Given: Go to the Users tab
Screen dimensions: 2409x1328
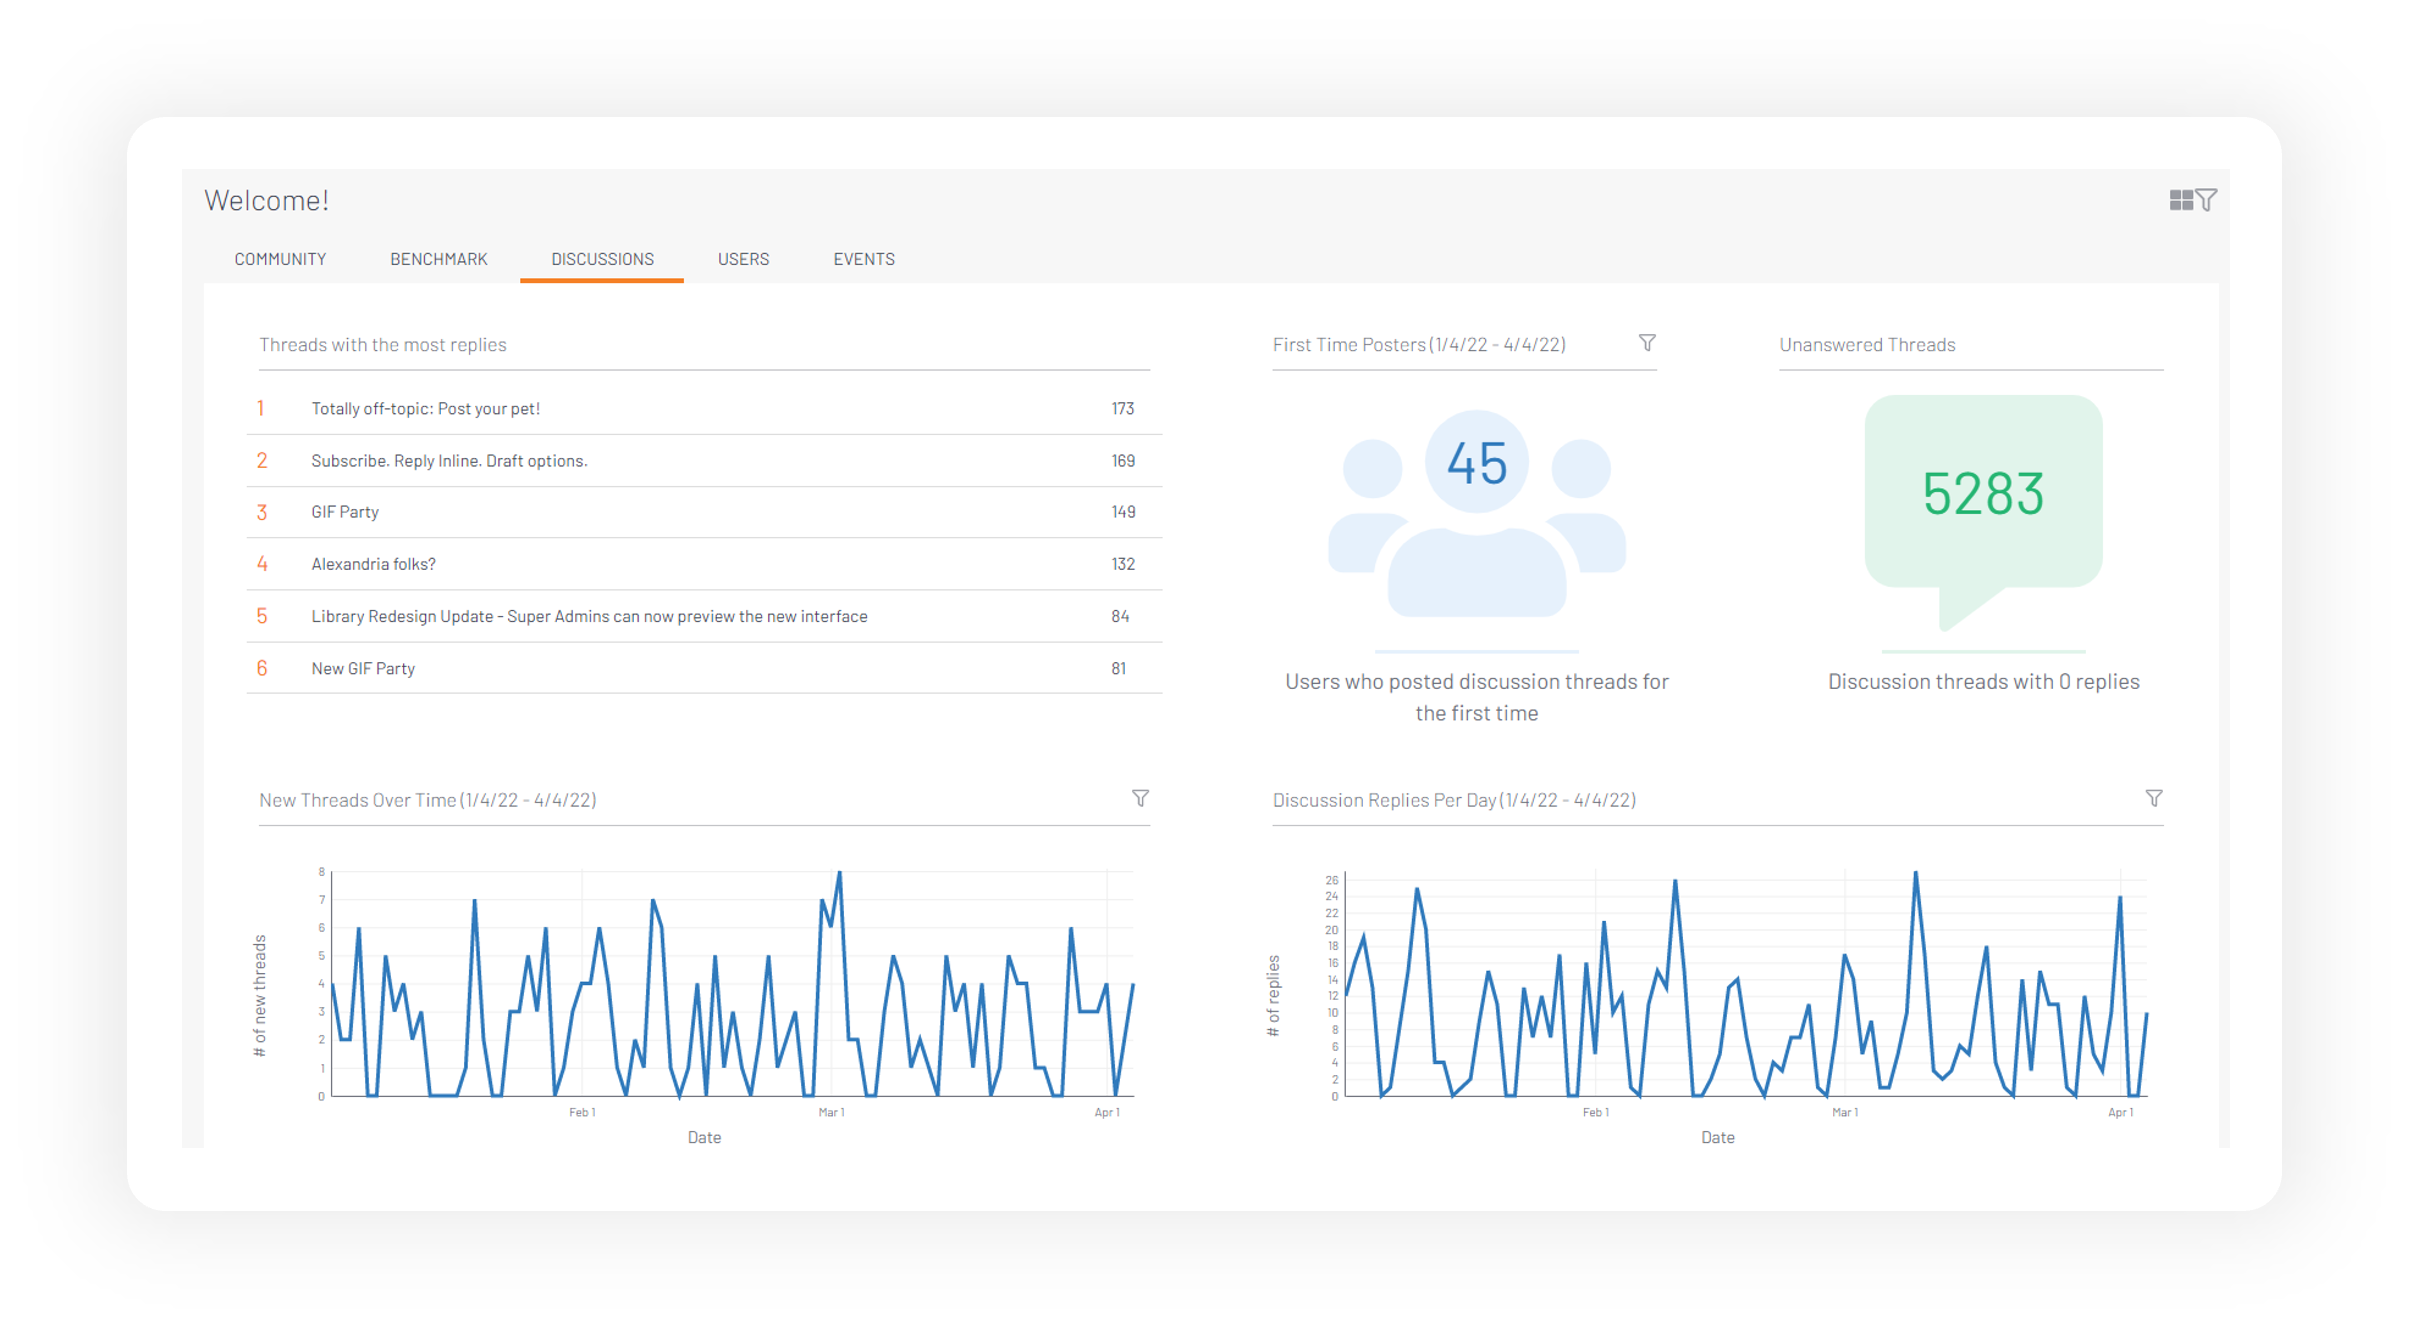Looking at the screenshot, I should (x=743, y=259).
